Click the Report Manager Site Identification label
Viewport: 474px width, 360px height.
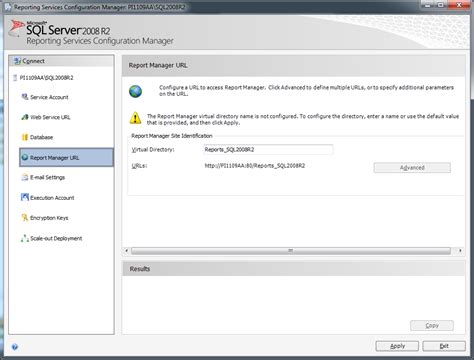pyautogui.click(x=172, y=136)
